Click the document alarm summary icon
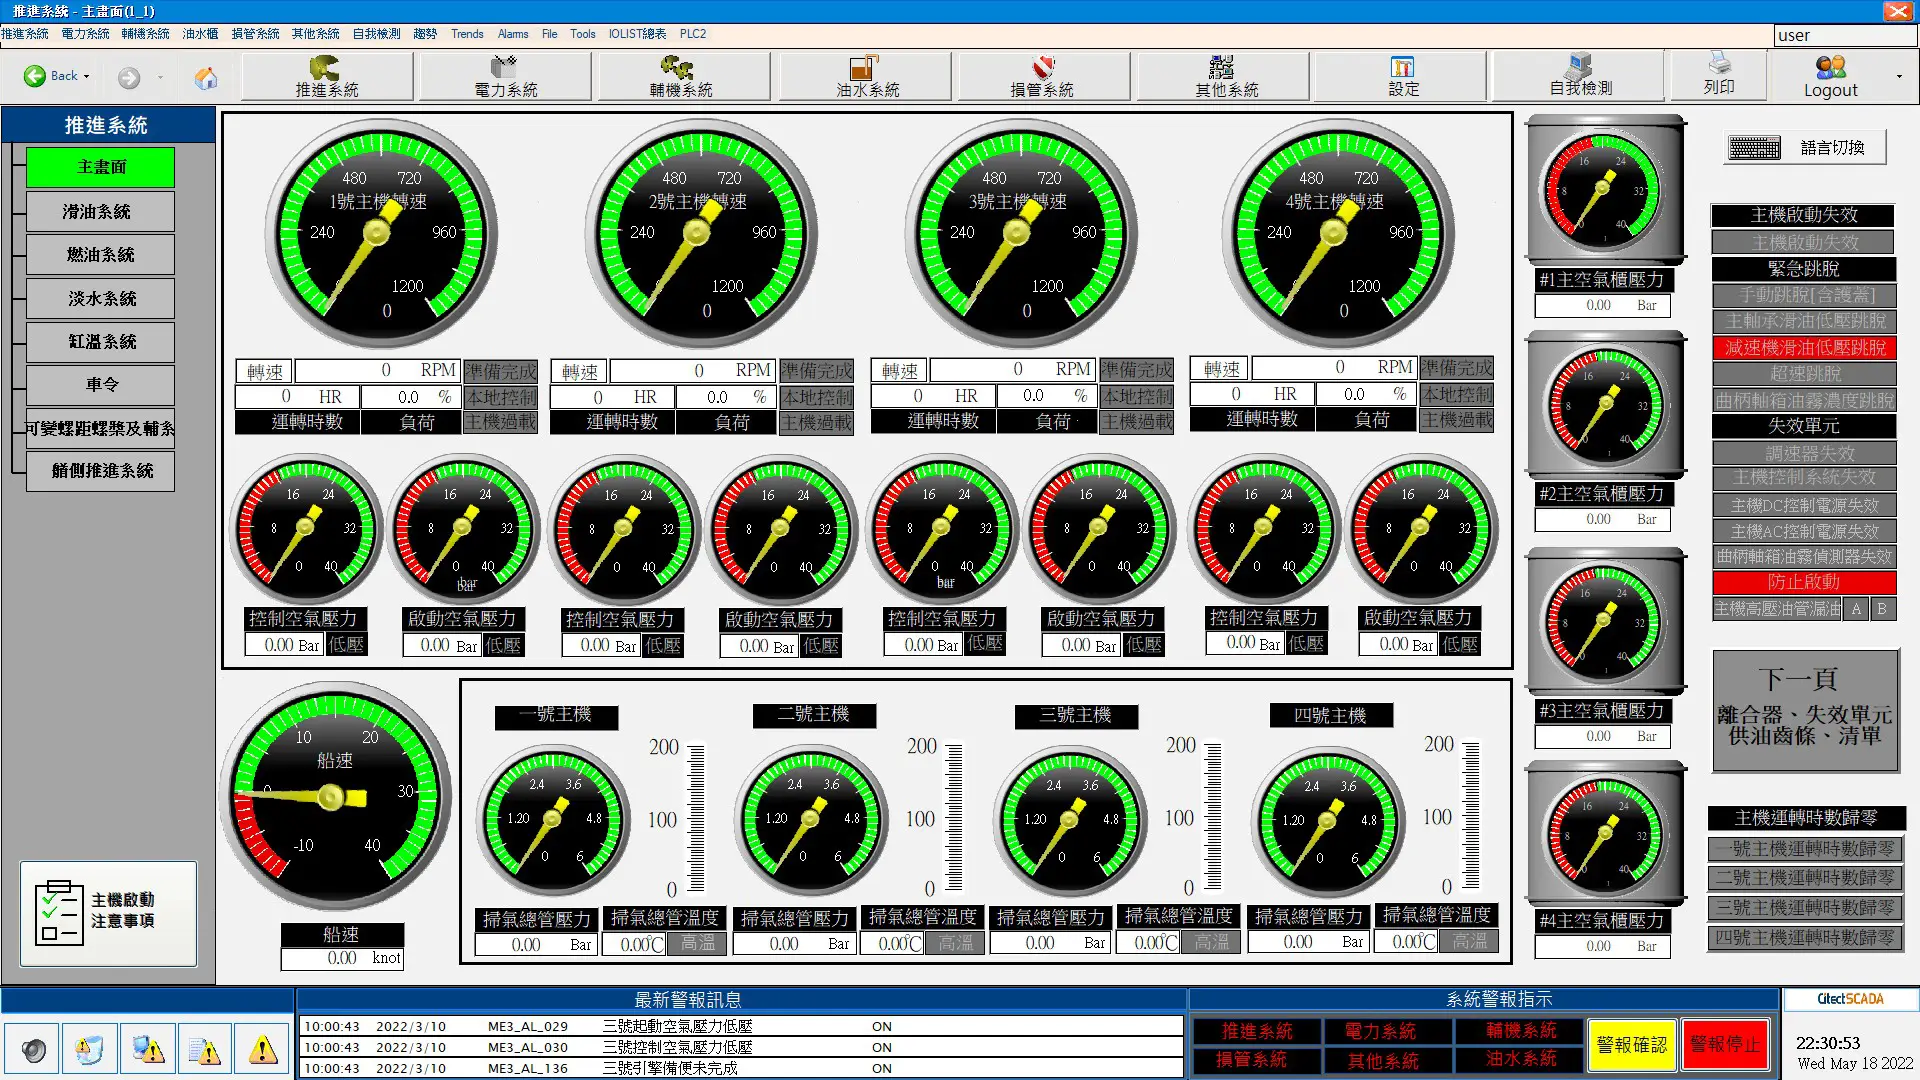The width and height of the screenshot is (1920, 1080). coord(205,1050)
